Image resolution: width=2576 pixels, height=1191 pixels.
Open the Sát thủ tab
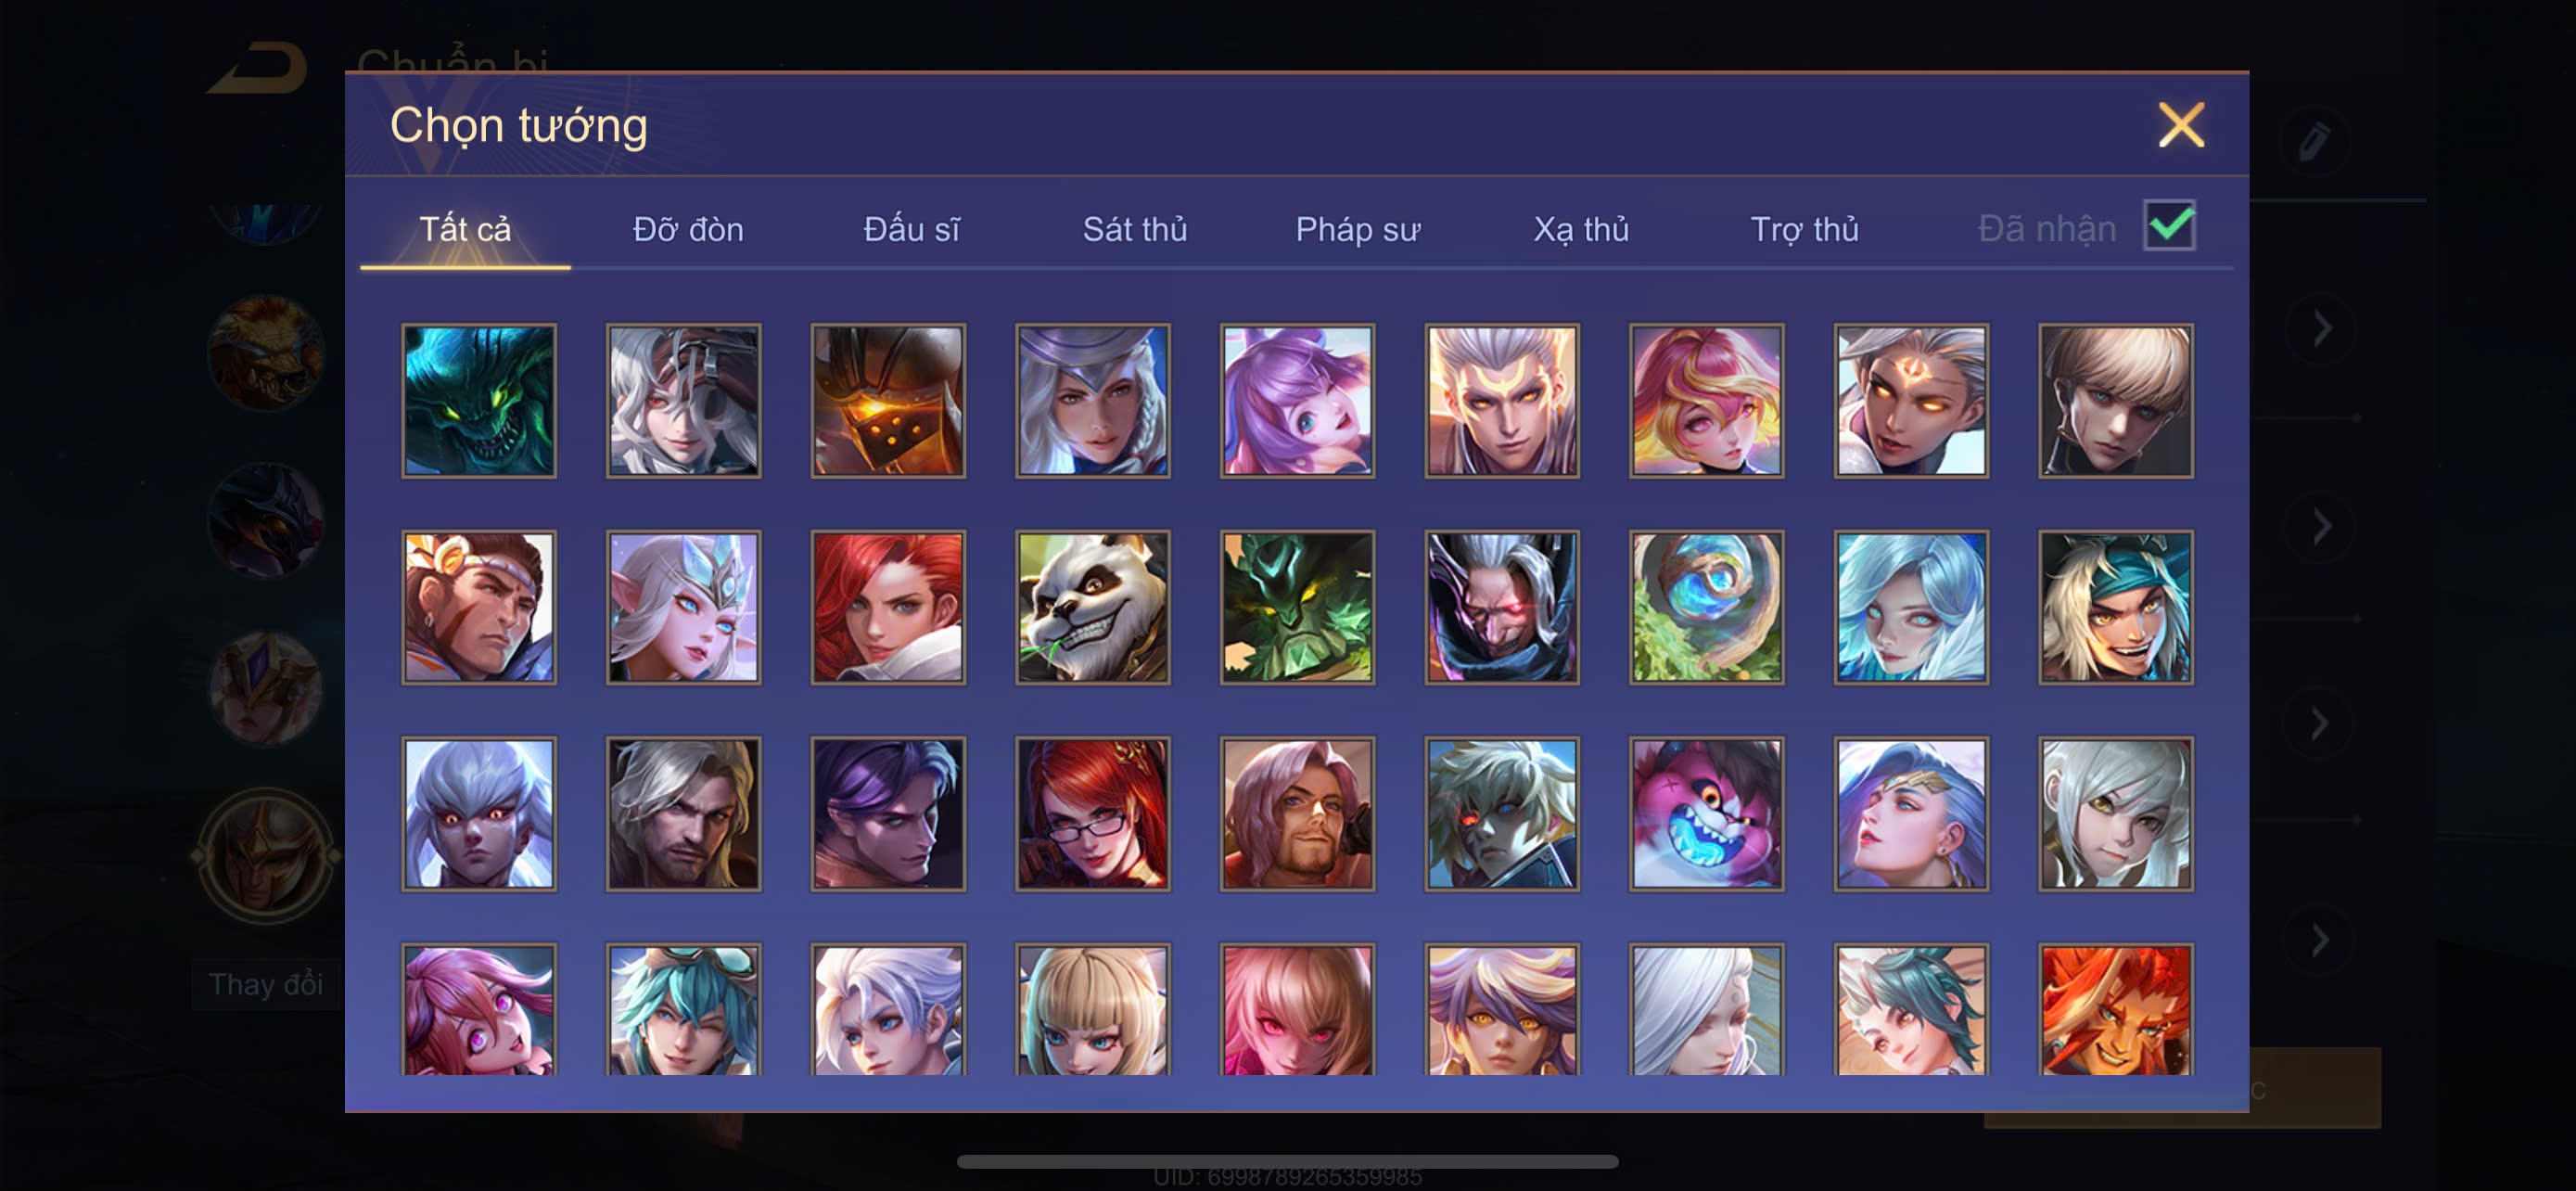point(1135,229)
